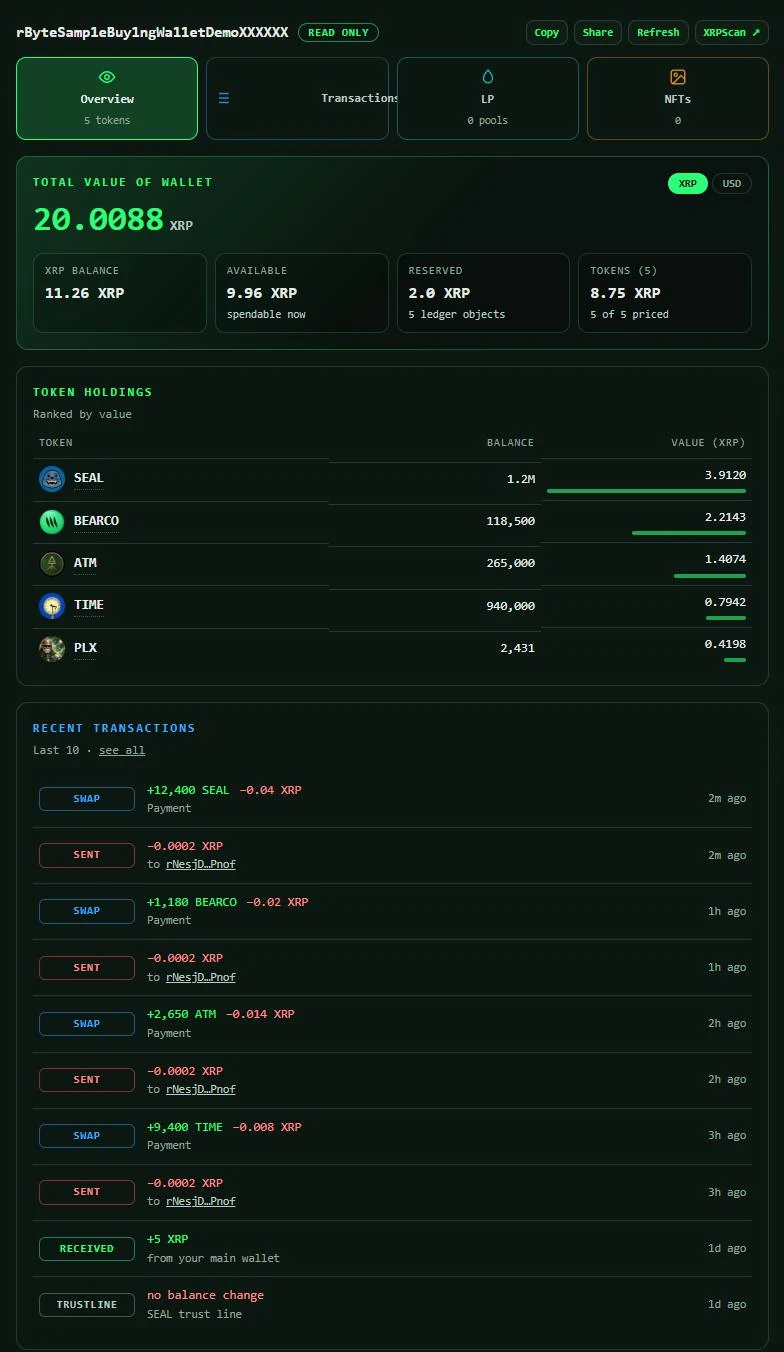784x1352 pixels.
Task: Click the VALUE (XRP) column header
Action: point(708,442)
